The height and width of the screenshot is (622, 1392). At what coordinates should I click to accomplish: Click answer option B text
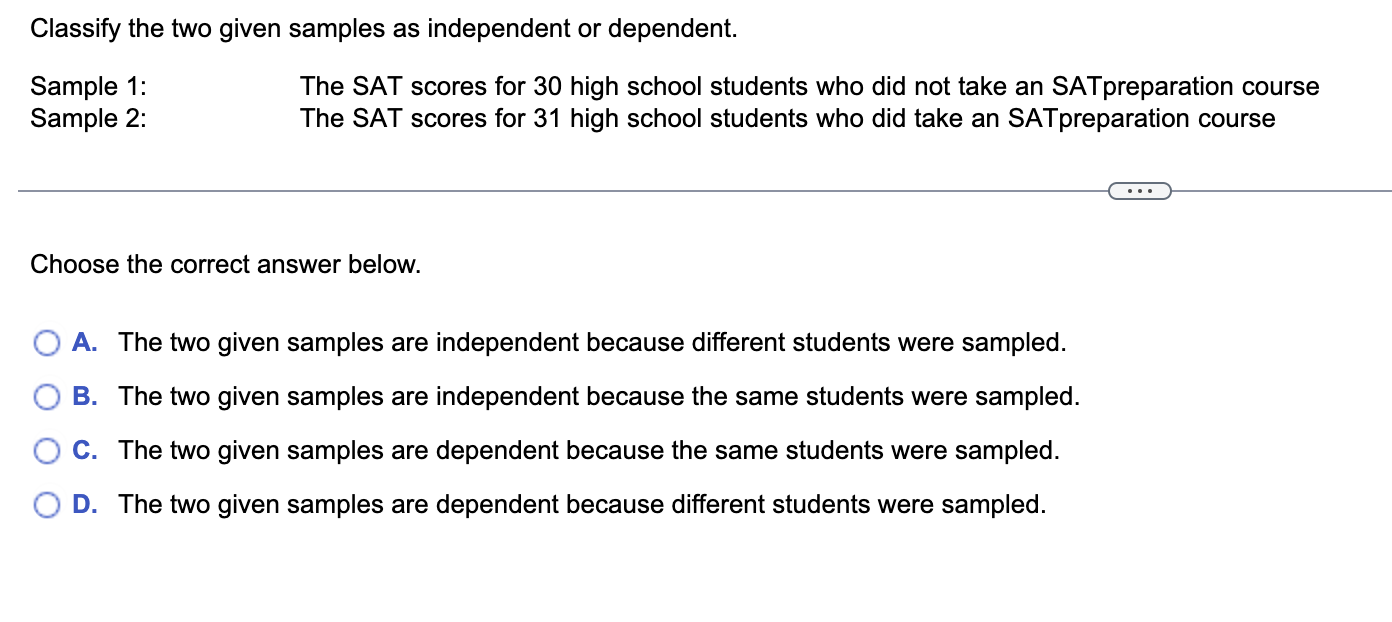coord(598,397)
